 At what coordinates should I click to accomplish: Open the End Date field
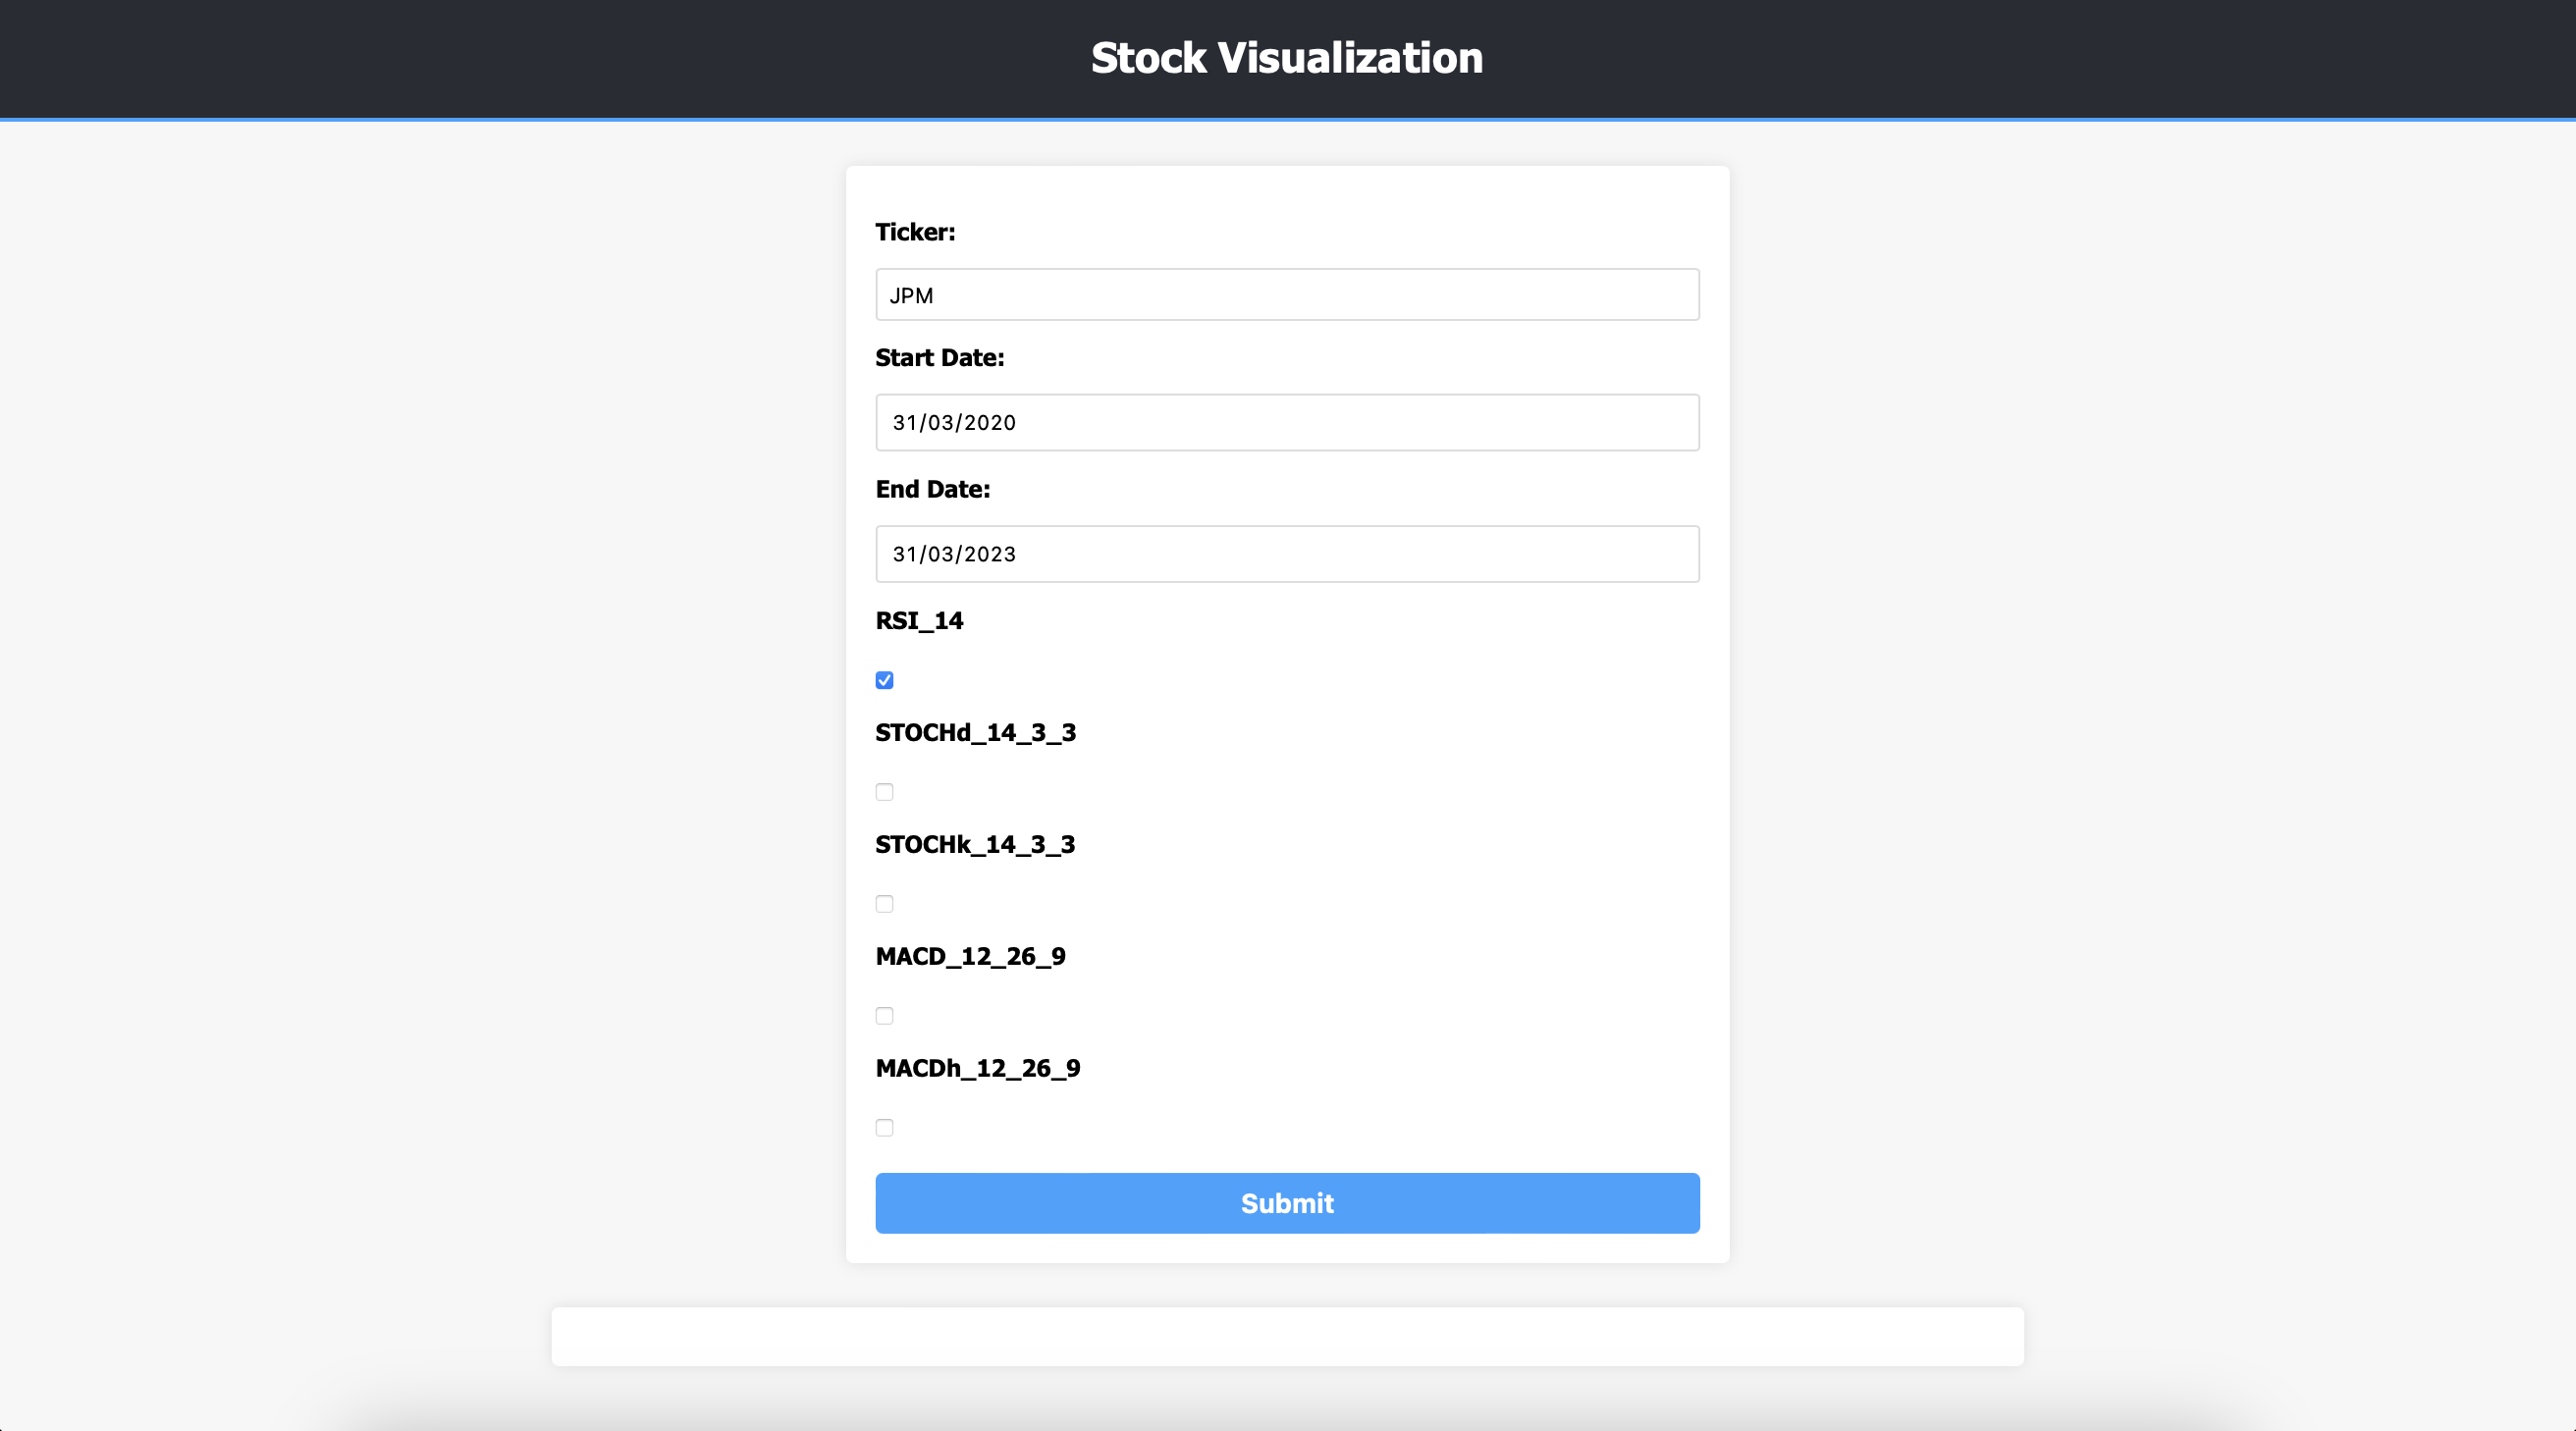tap(1287, 553)
